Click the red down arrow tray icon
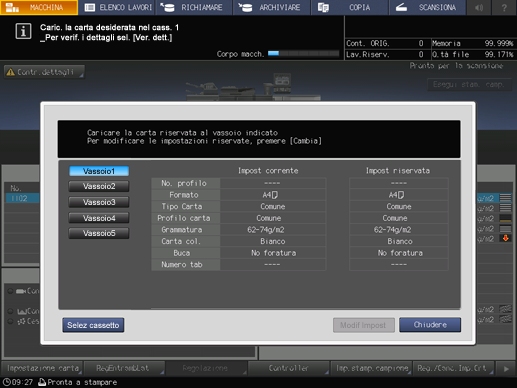 (x=505, y=238)
